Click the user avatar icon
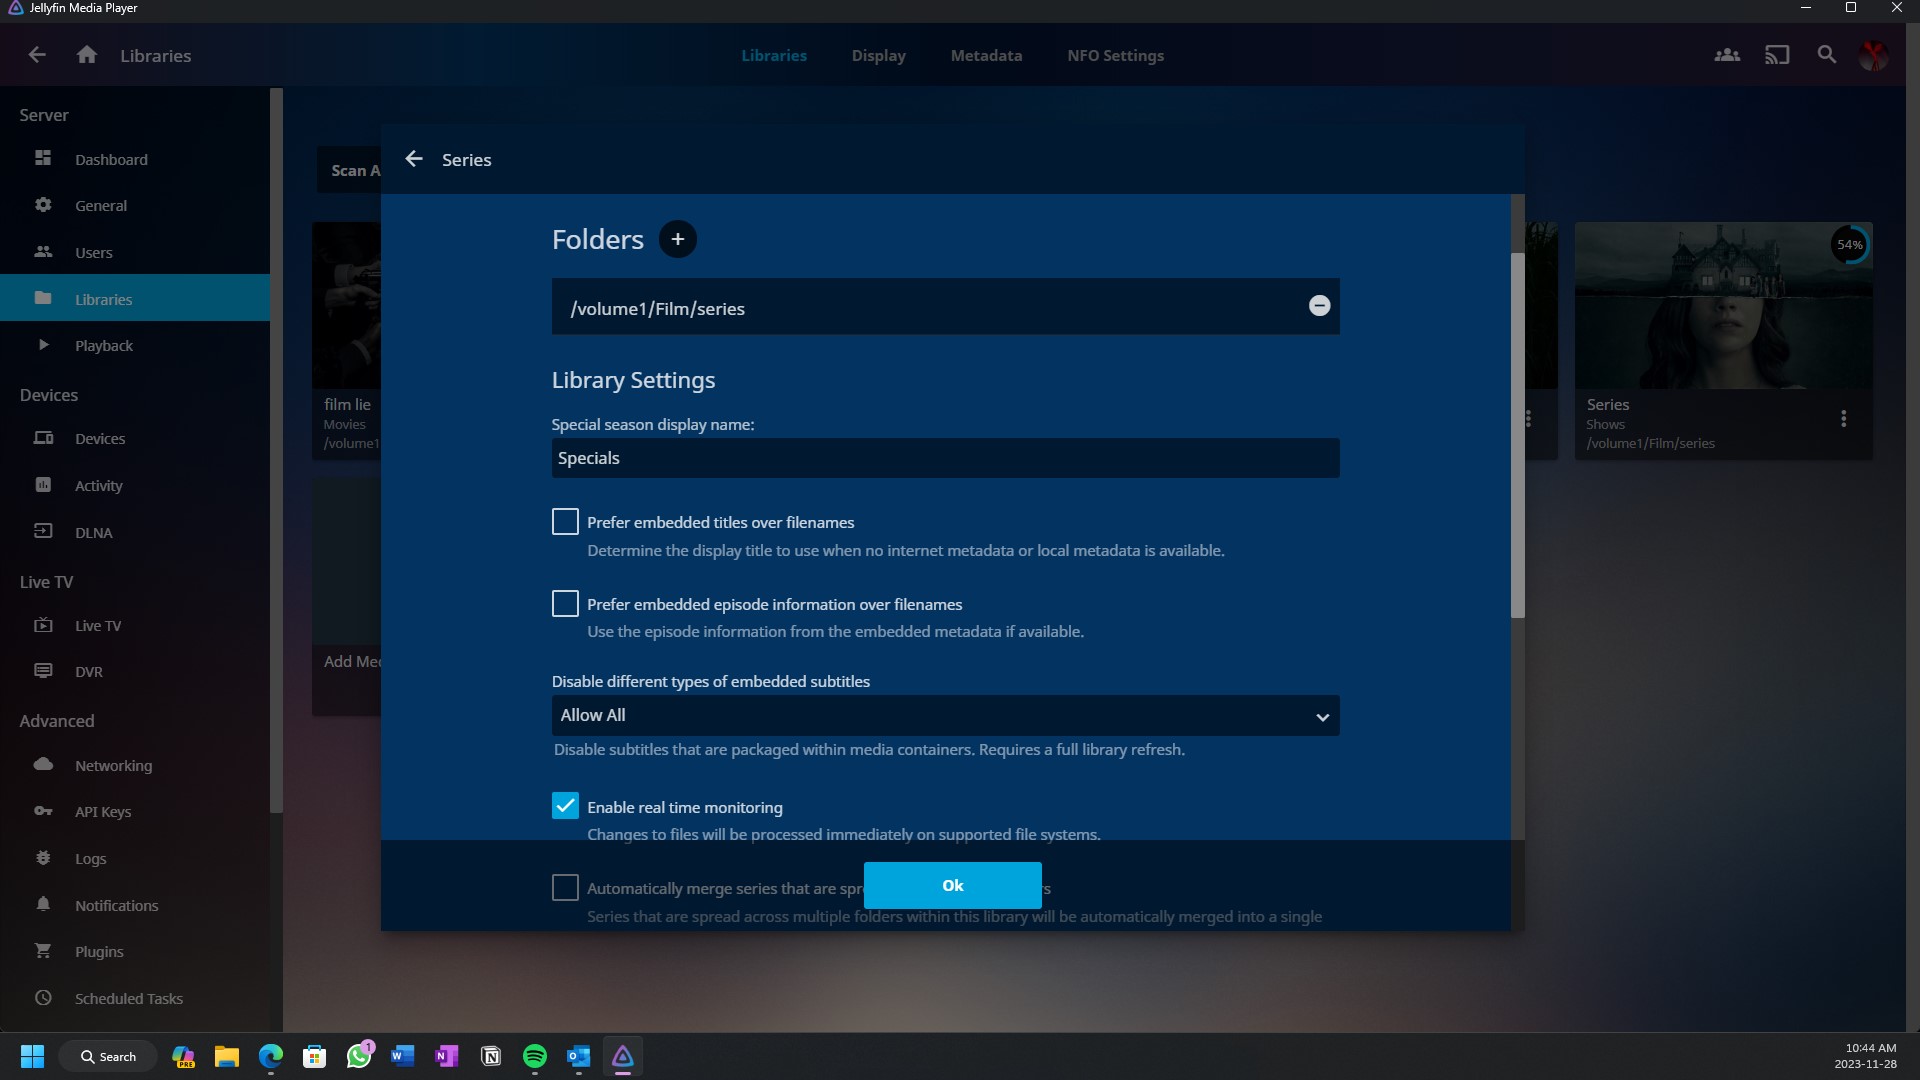The image size is (1920, 1080). [x=1873, y=55]
